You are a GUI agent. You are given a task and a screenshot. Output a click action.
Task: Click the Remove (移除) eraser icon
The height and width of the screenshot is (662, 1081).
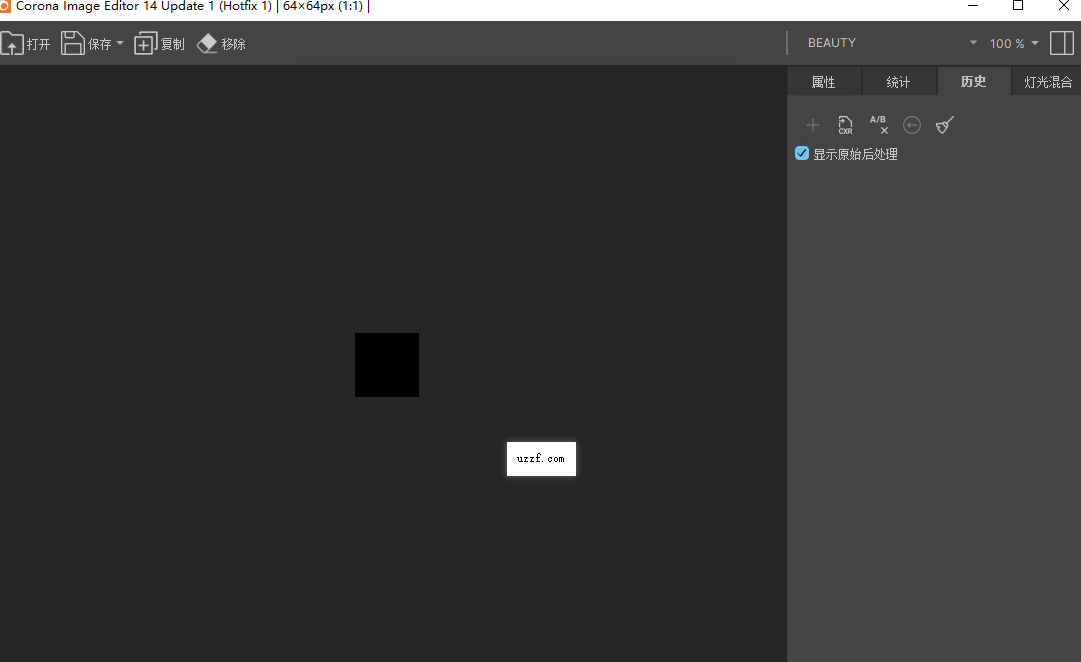(208, 44)
